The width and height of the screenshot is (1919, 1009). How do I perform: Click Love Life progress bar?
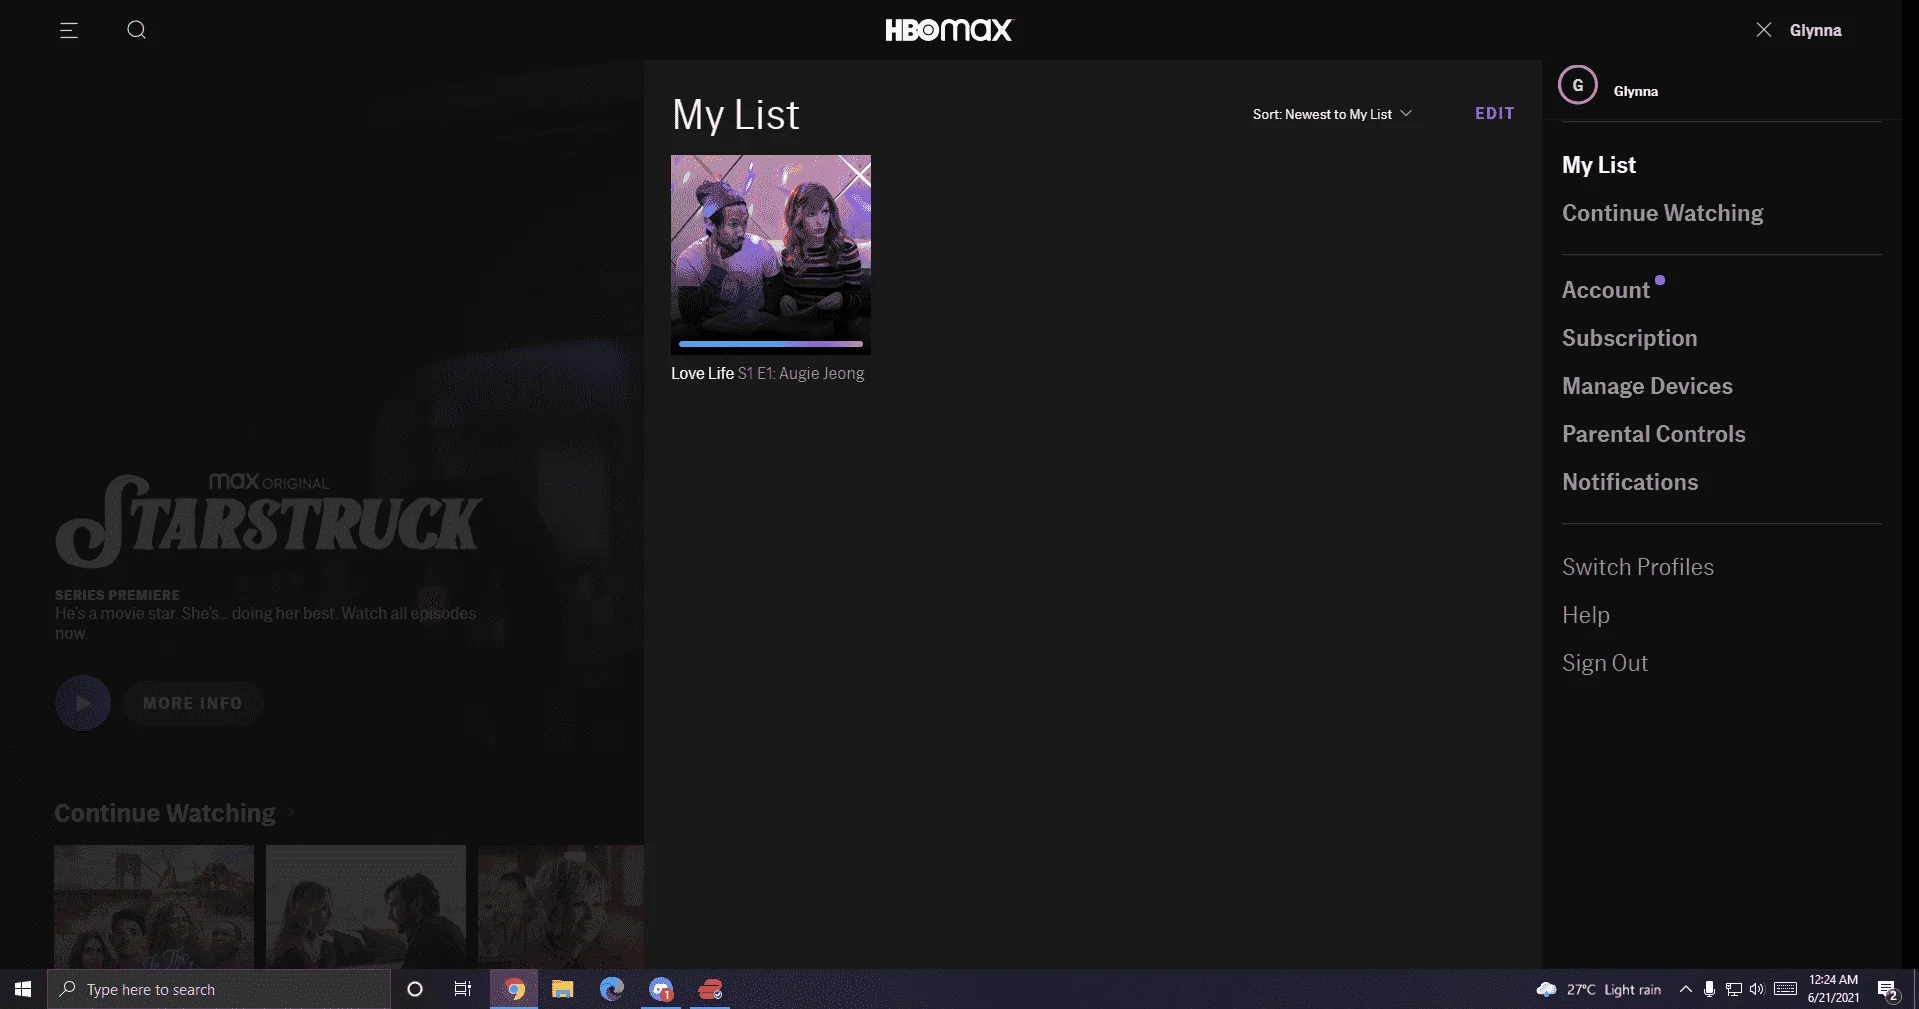click(771, 344)
